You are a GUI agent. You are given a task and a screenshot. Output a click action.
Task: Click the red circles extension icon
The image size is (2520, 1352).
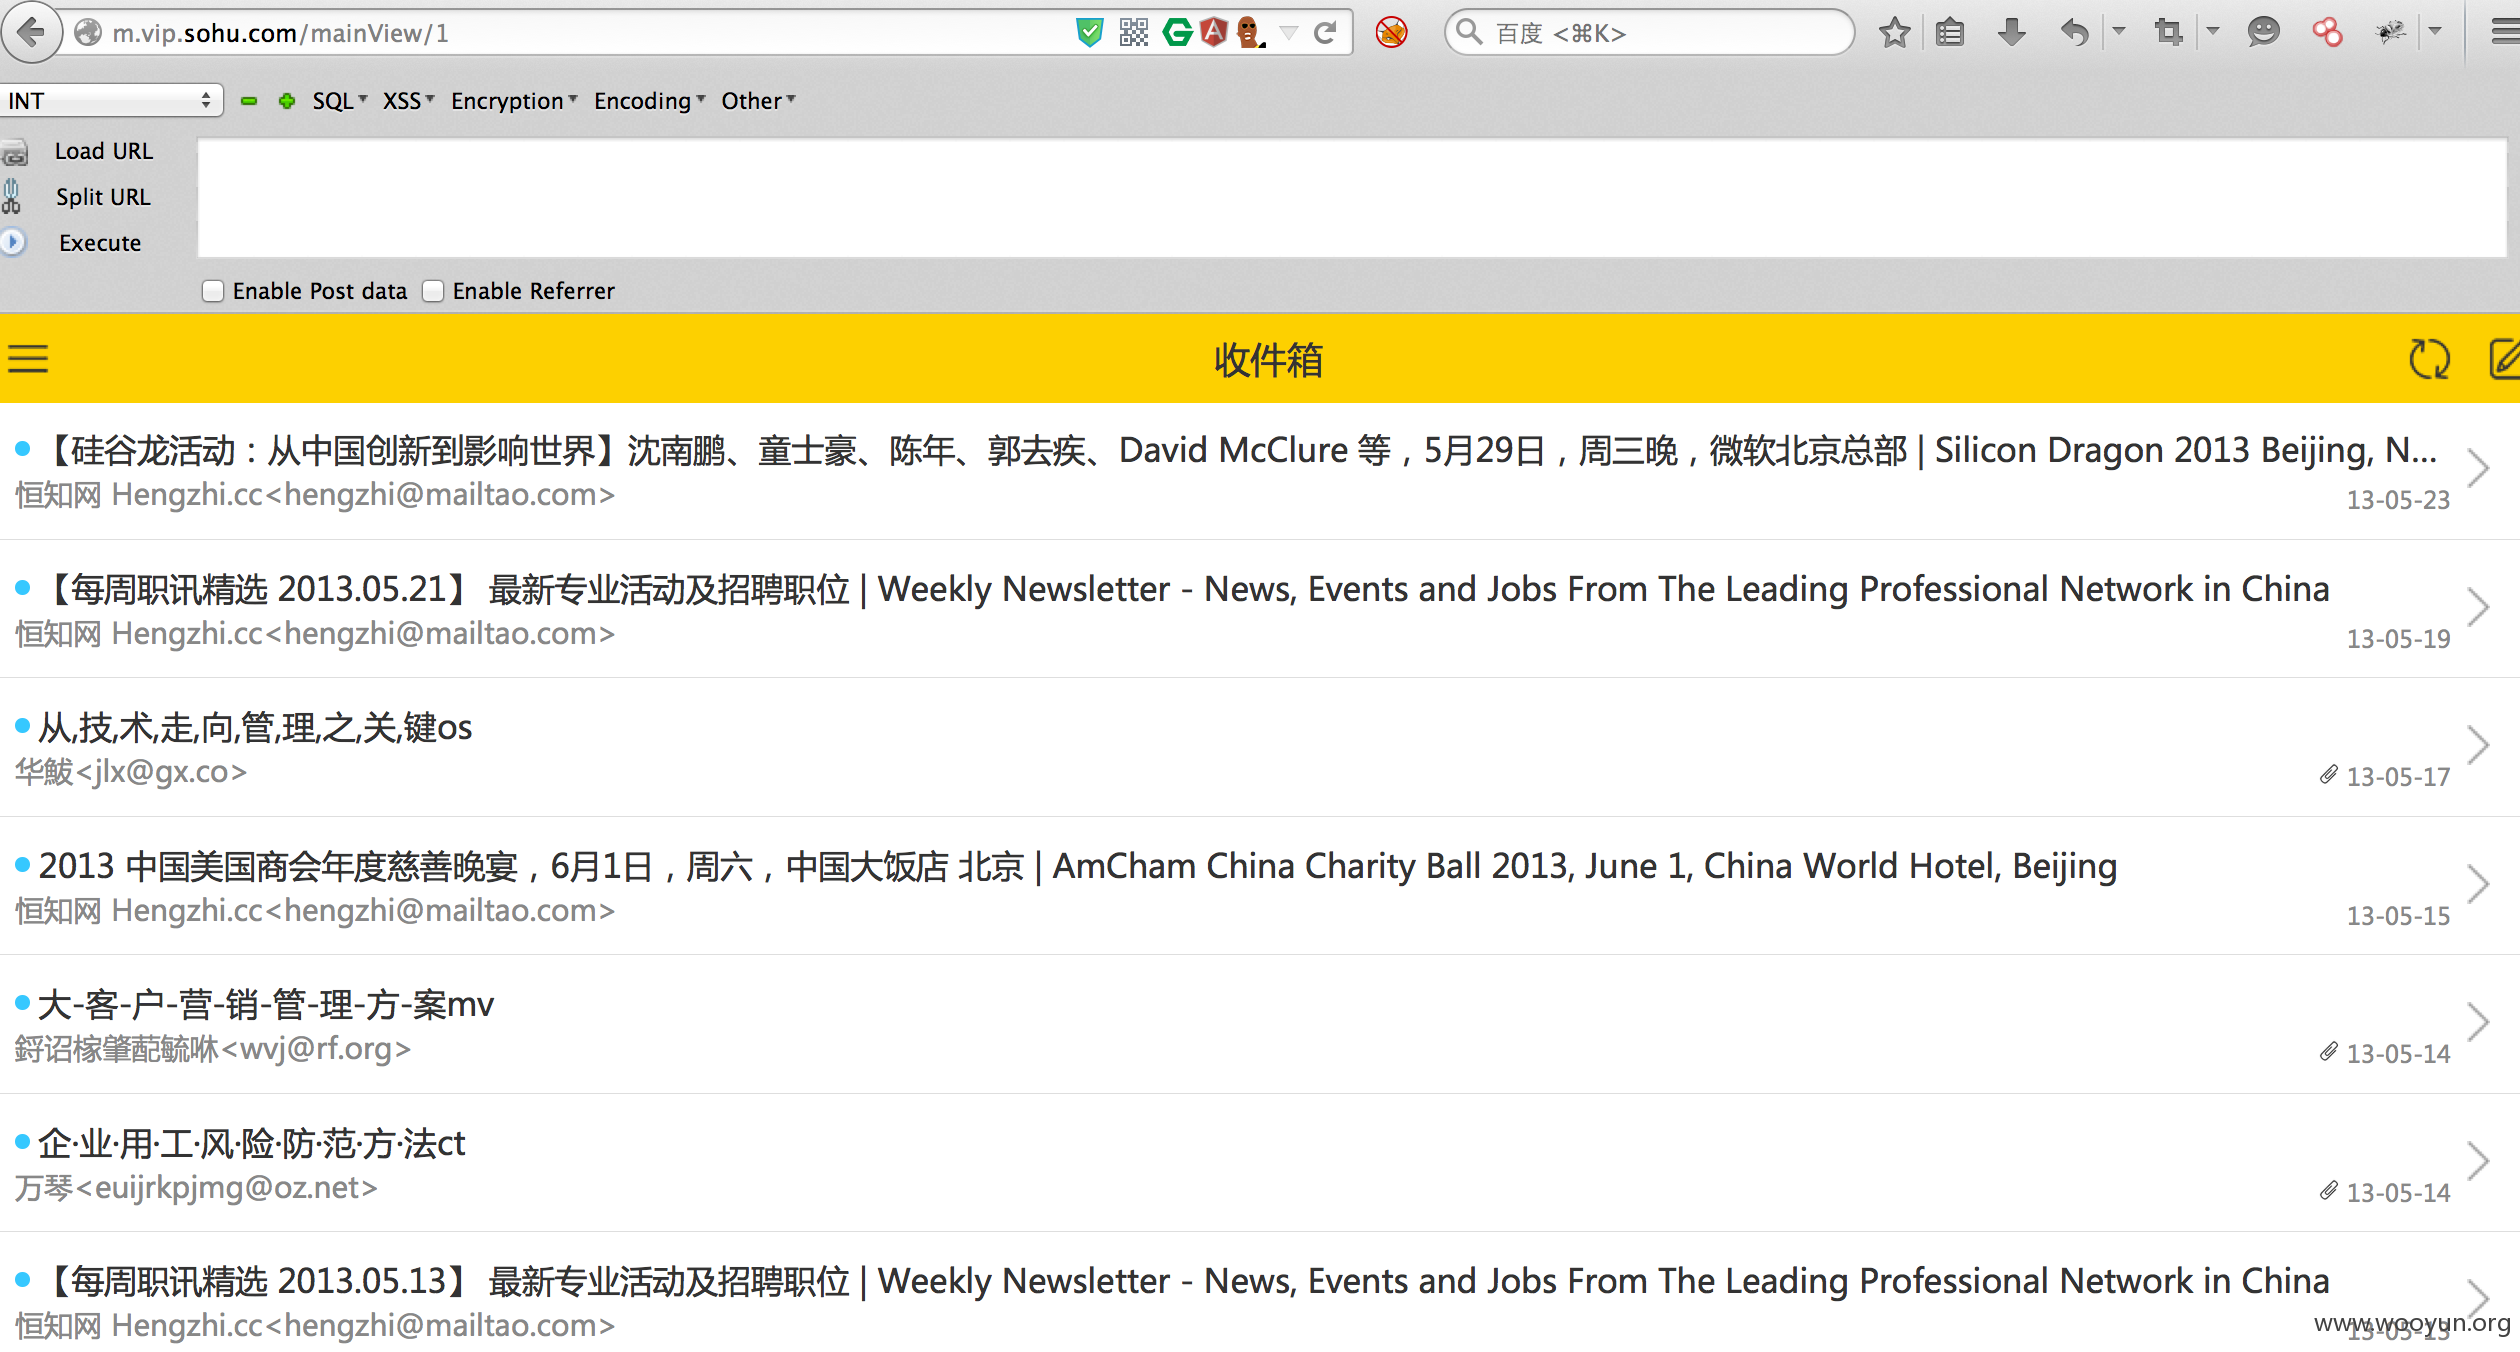[x=2327, y=33]
